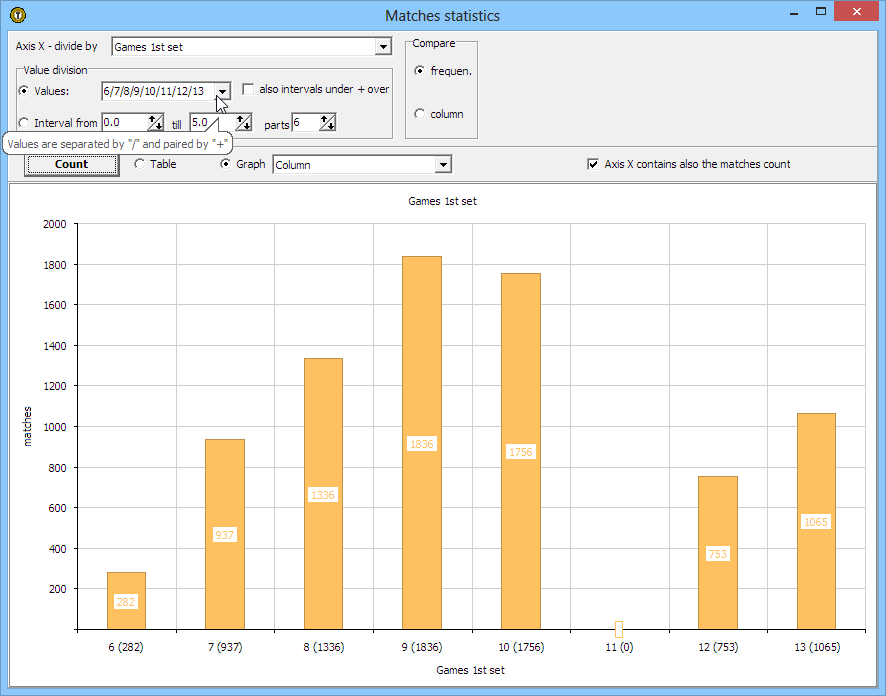
Task: Select the Table radio button
Action: tap(139, 164)
